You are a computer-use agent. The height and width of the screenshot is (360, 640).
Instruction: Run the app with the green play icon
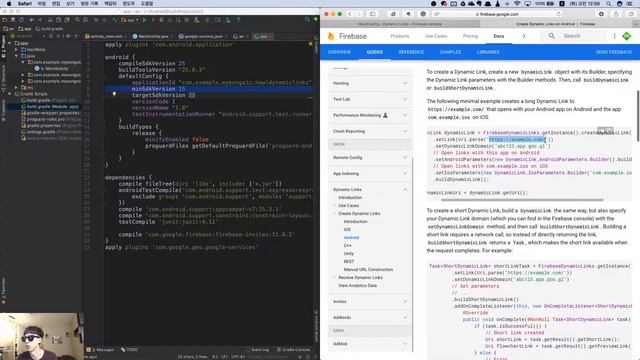click(x=144, y=20)
